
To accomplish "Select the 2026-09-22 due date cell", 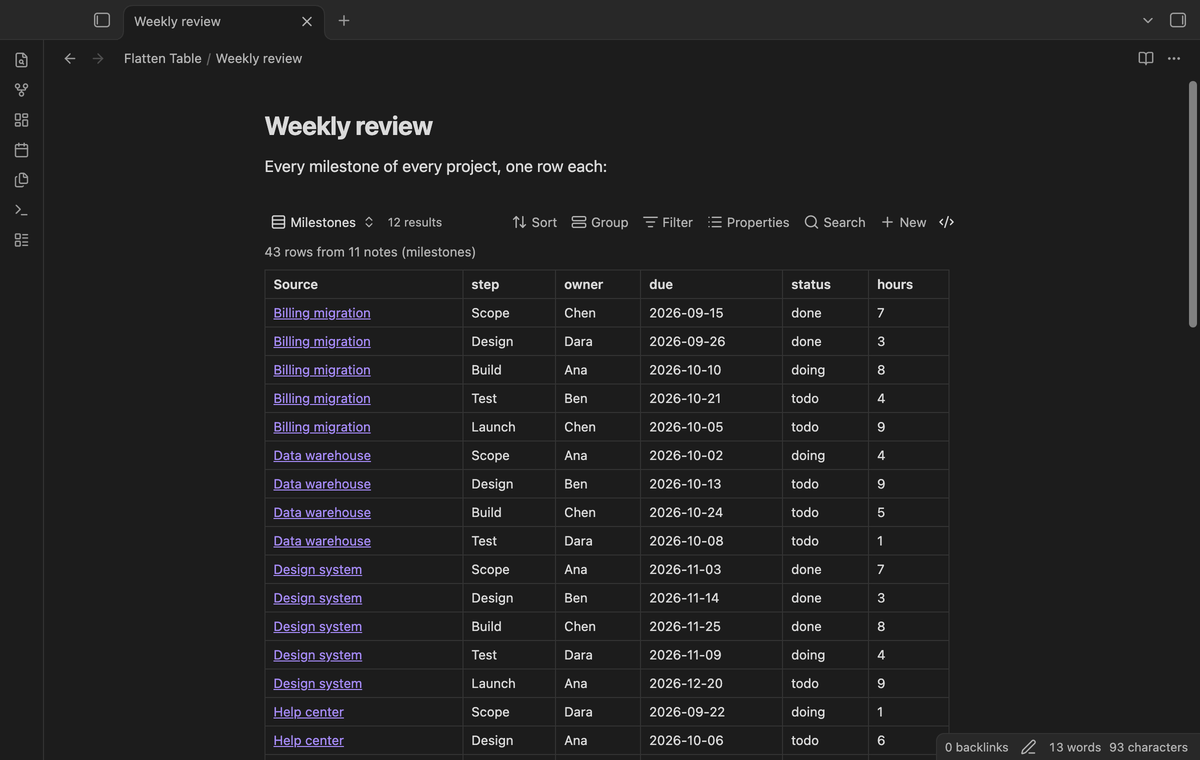I will [x=711, y=712].
